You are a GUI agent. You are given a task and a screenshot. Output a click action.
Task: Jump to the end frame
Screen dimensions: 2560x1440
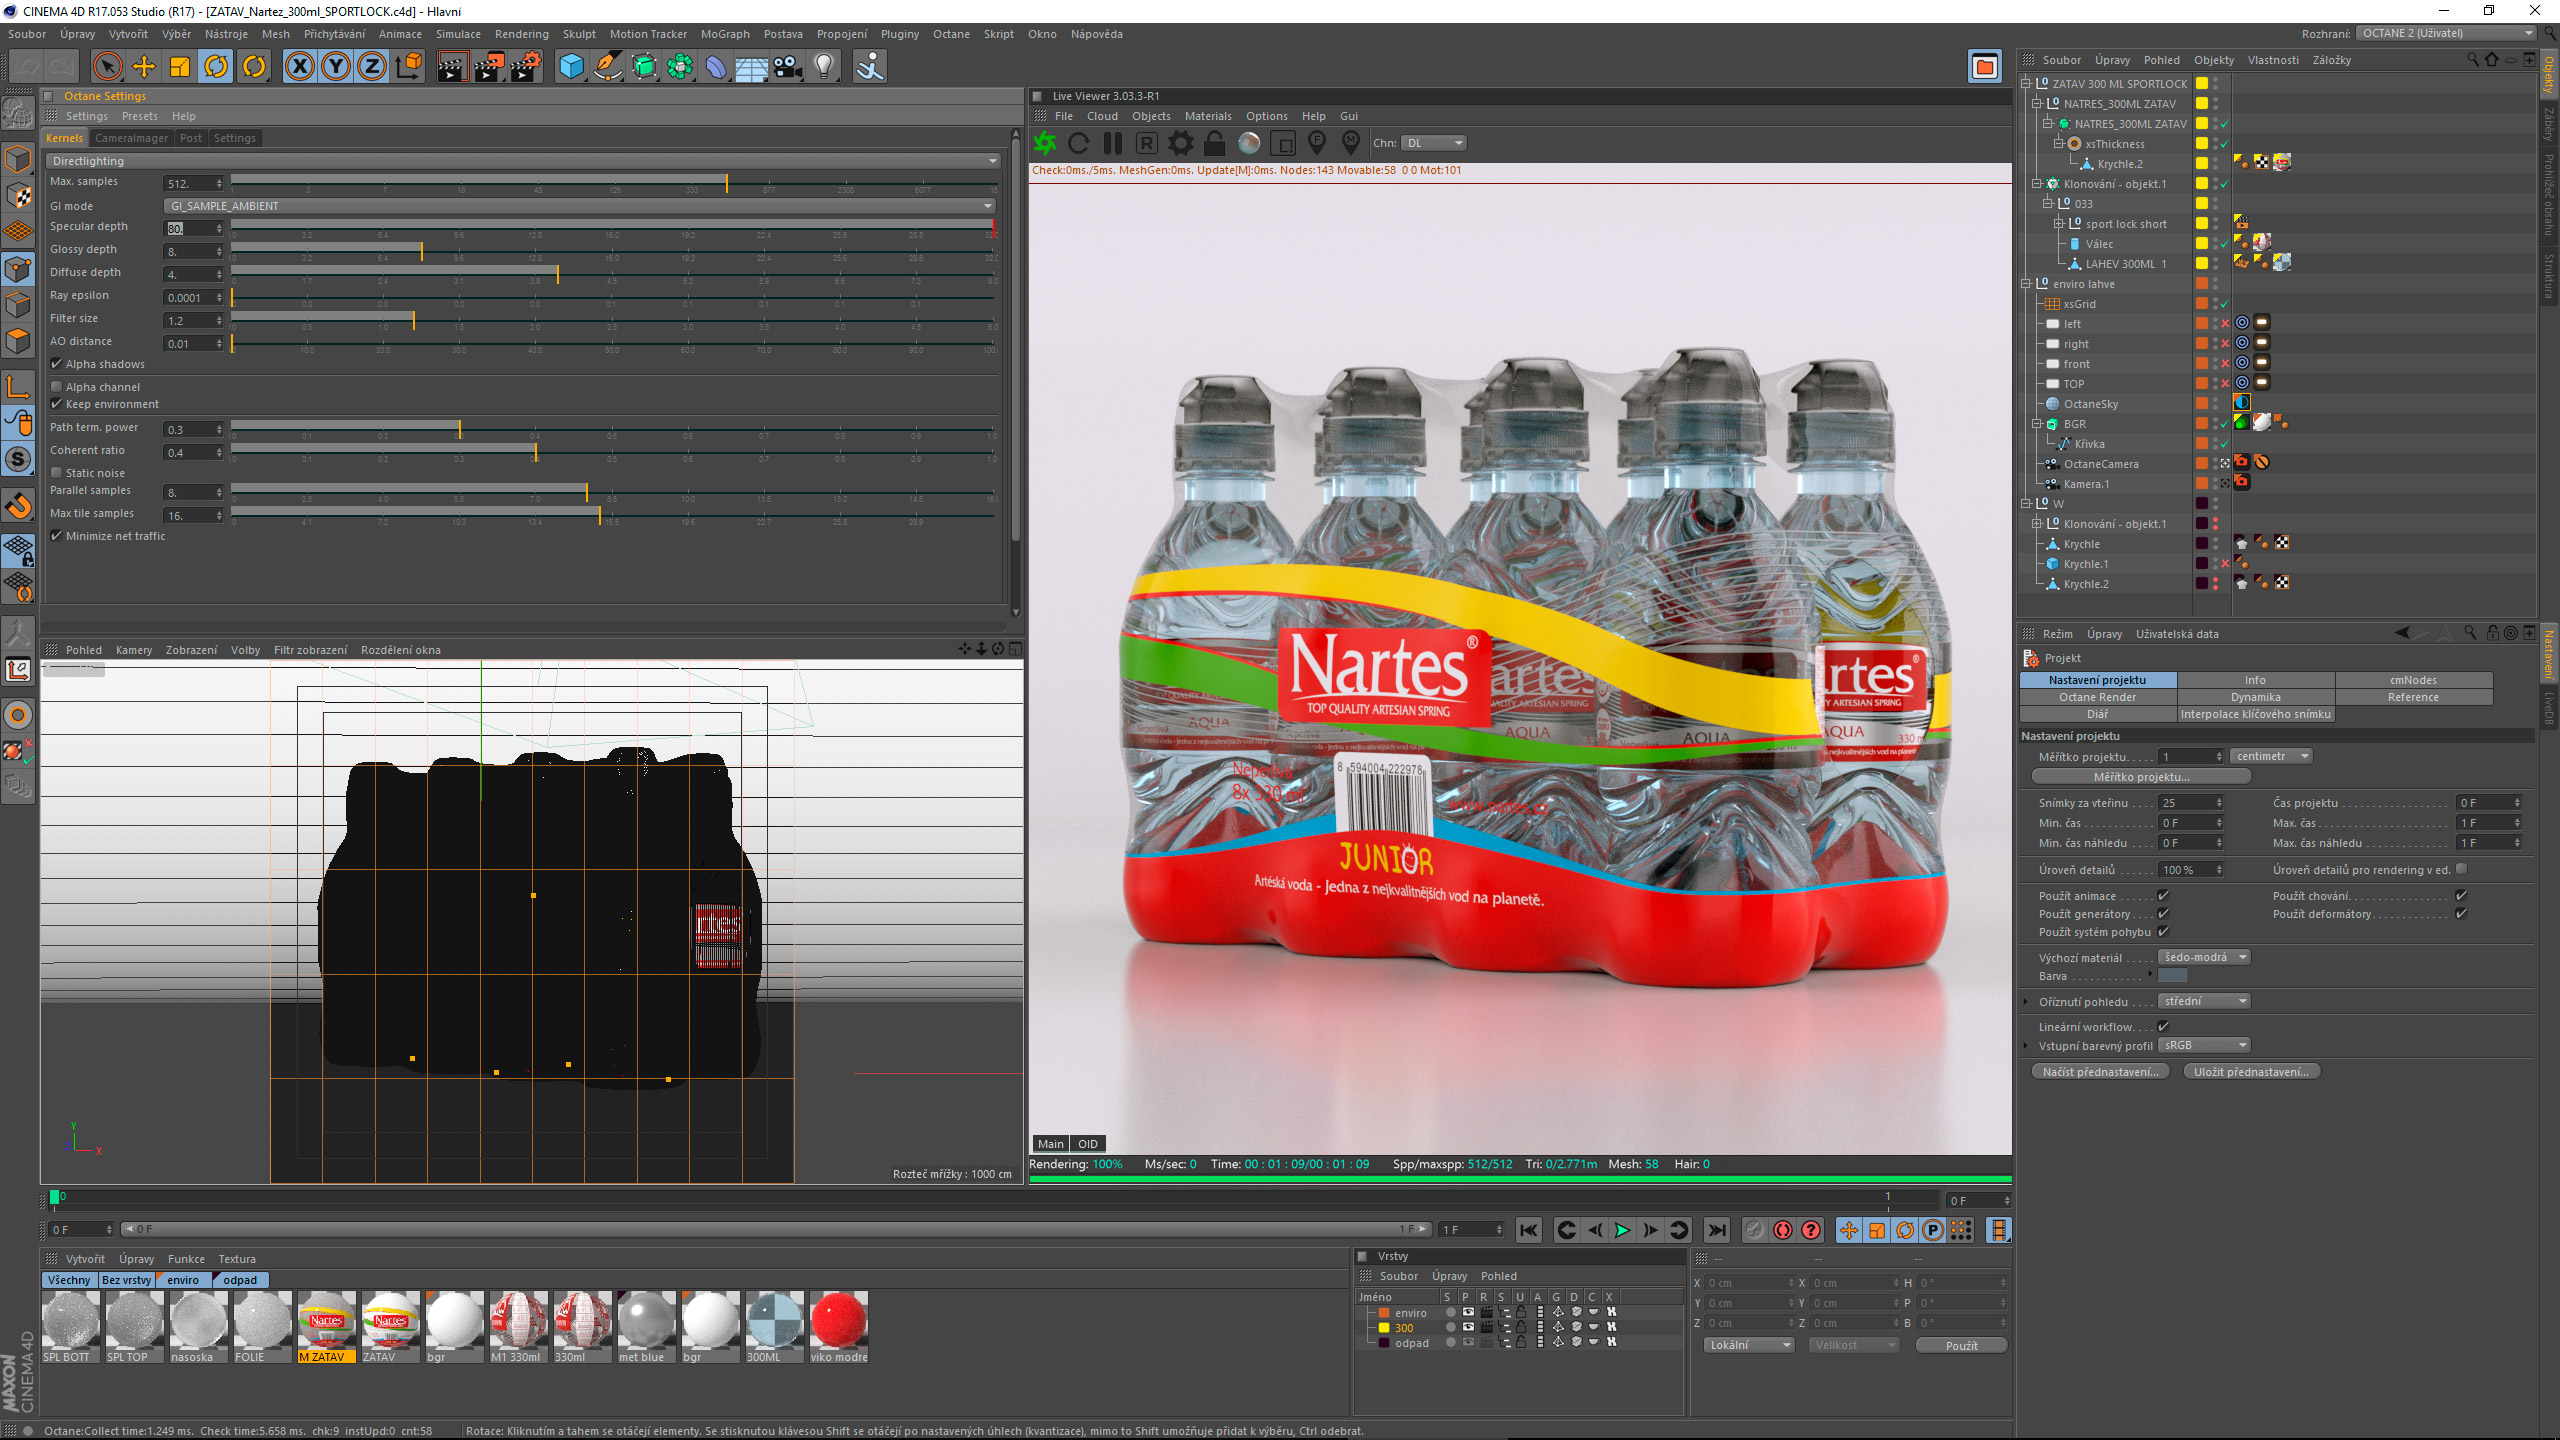(1717, 1230)
